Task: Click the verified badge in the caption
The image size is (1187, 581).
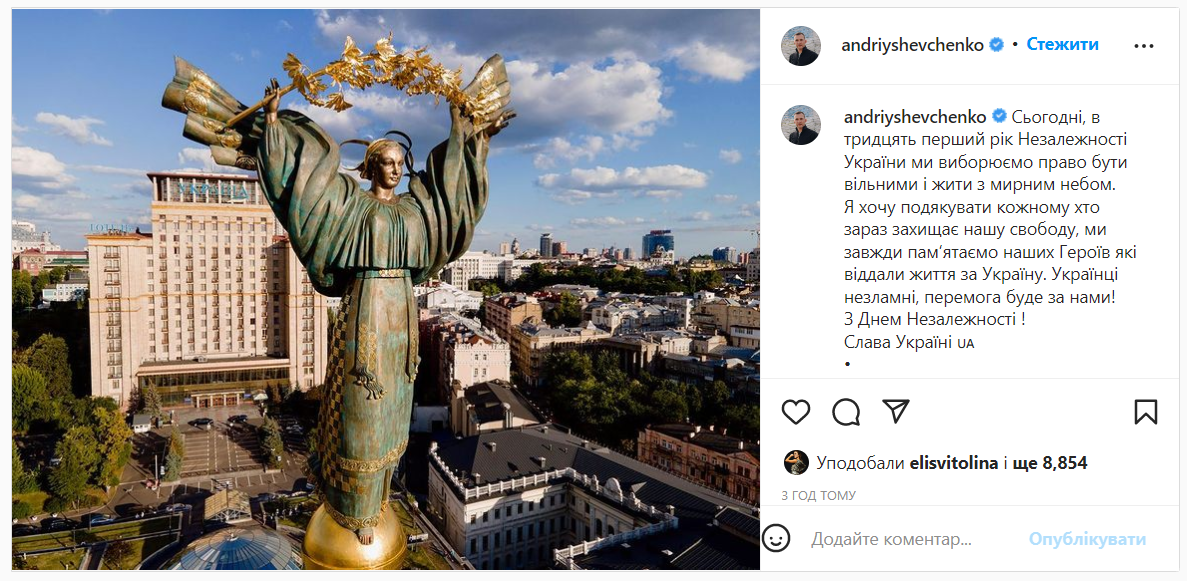Action: (x=999, y=117)
